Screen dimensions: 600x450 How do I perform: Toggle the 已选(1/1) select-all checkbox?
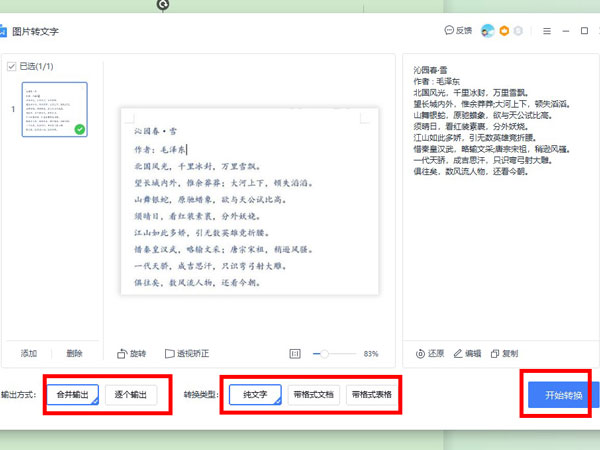[x=11, y=67]
